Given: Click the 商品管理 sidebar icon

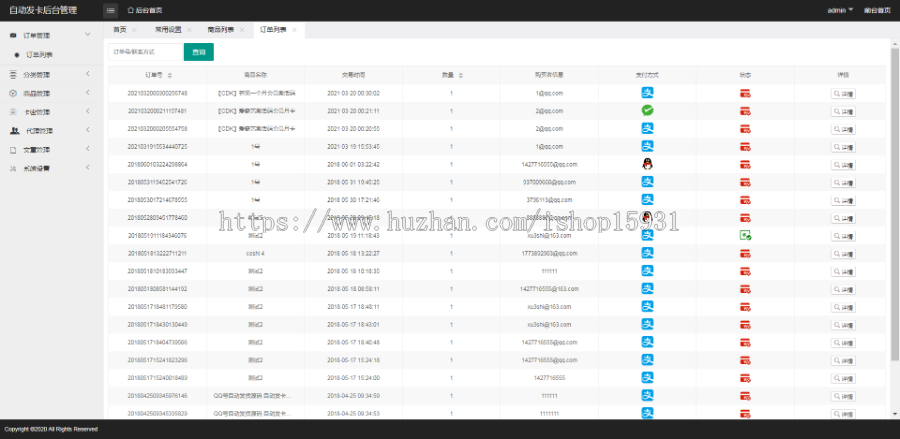Looking at the screenshot, I should 13,94.
